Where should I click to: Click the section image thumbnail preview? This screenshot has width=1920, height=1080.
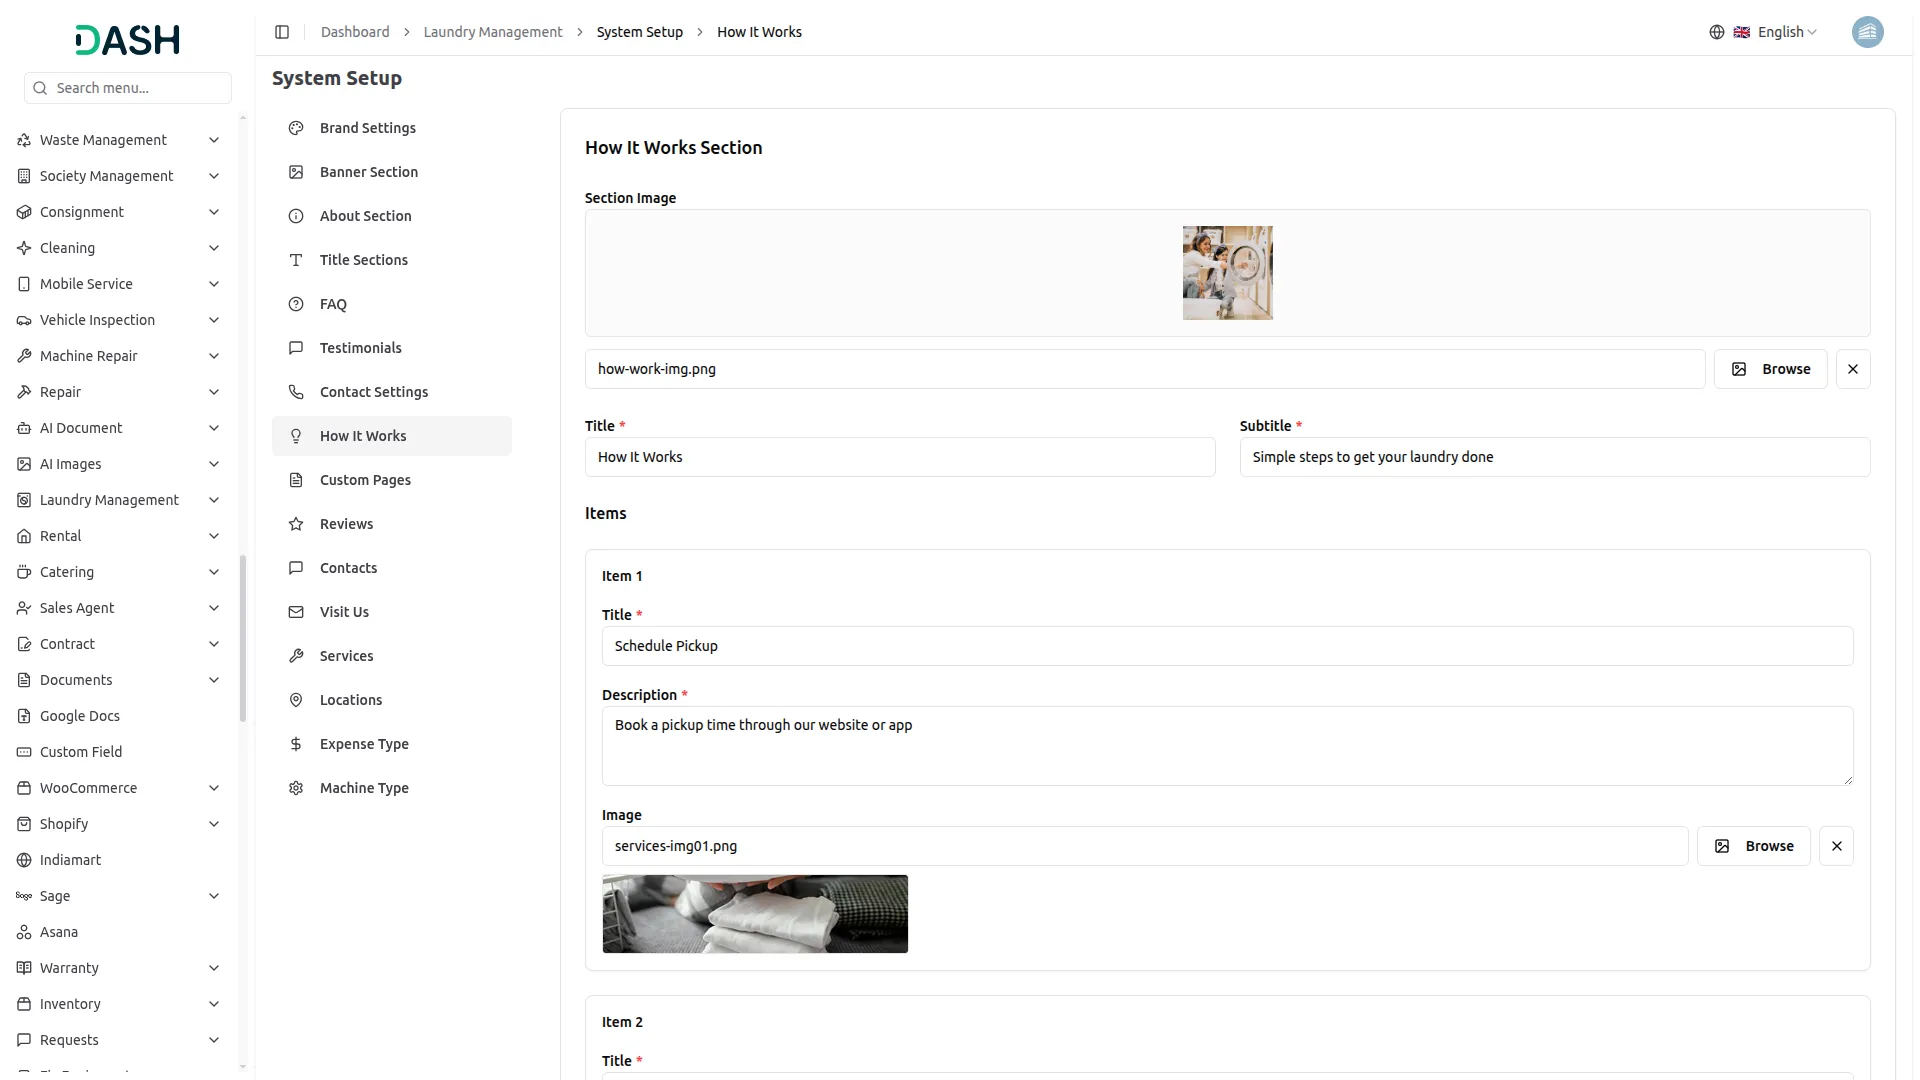point(1227,273)
